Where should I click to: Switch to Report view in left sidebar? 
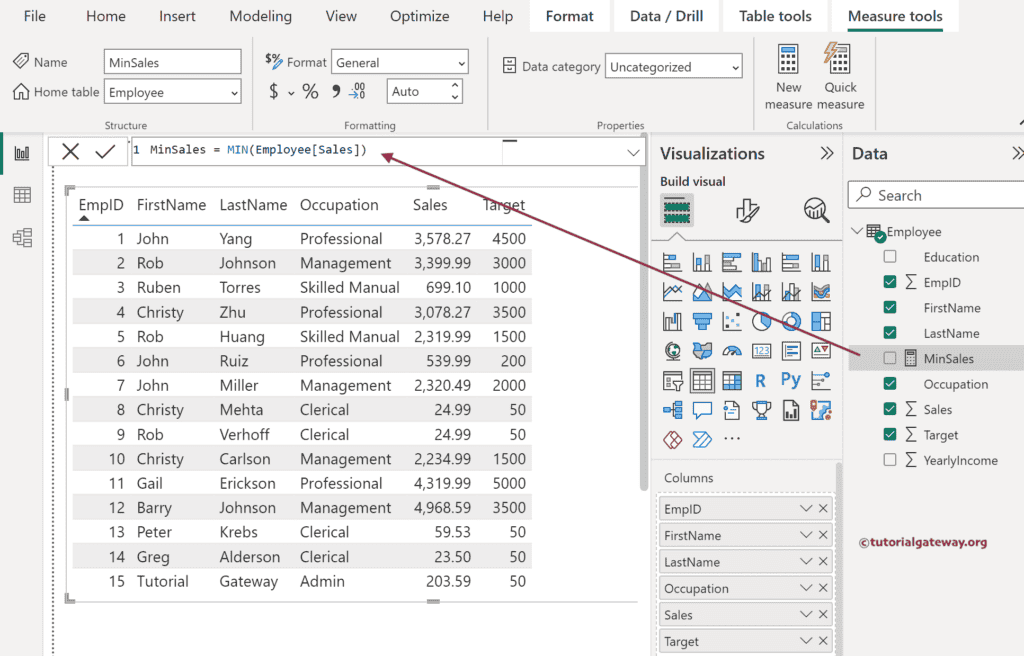pyautogui.click(x=22, y=153)
